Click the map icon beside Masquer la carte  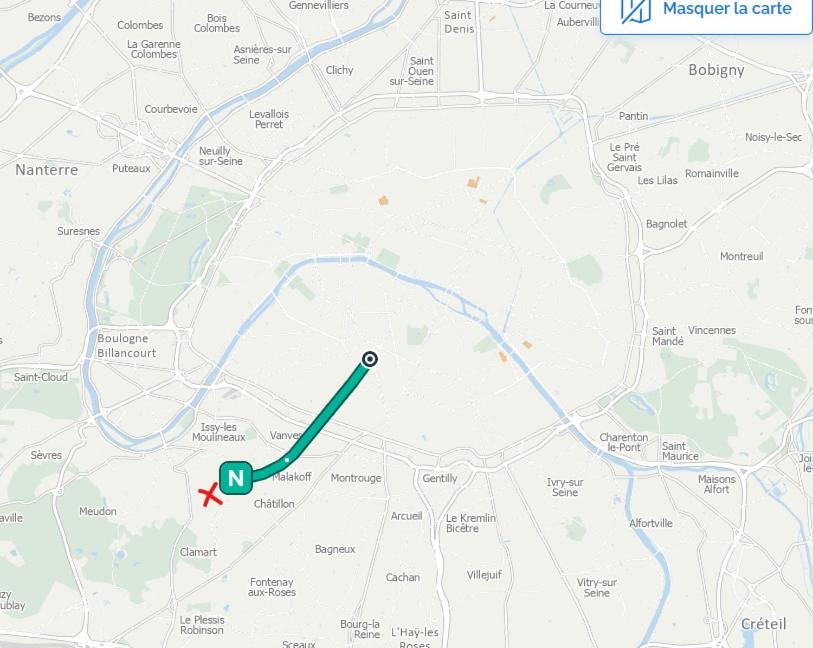coord(636,10)
